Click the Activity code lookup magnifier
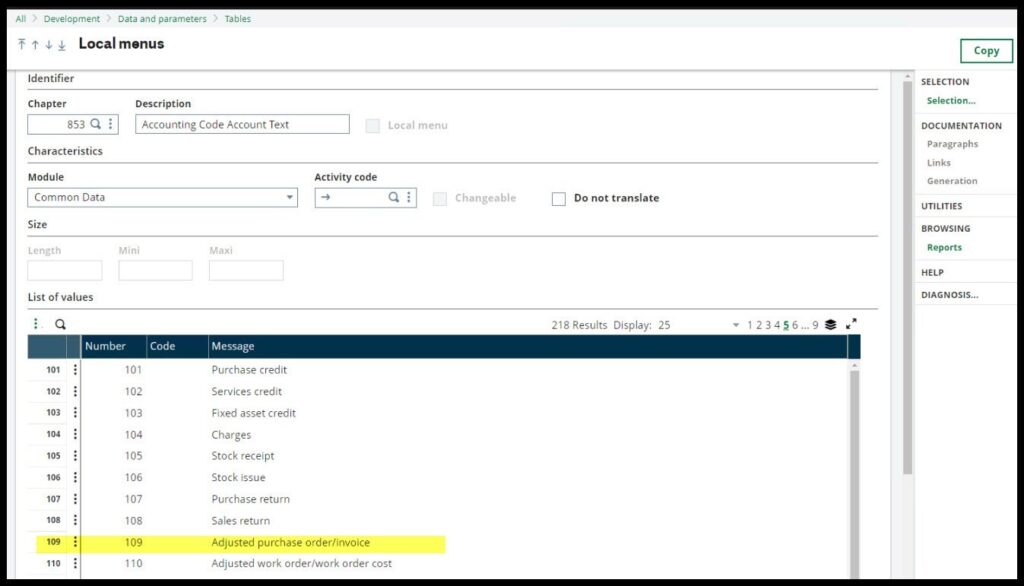The height and width of the screenshot is (586, 1024). point(394,198)
